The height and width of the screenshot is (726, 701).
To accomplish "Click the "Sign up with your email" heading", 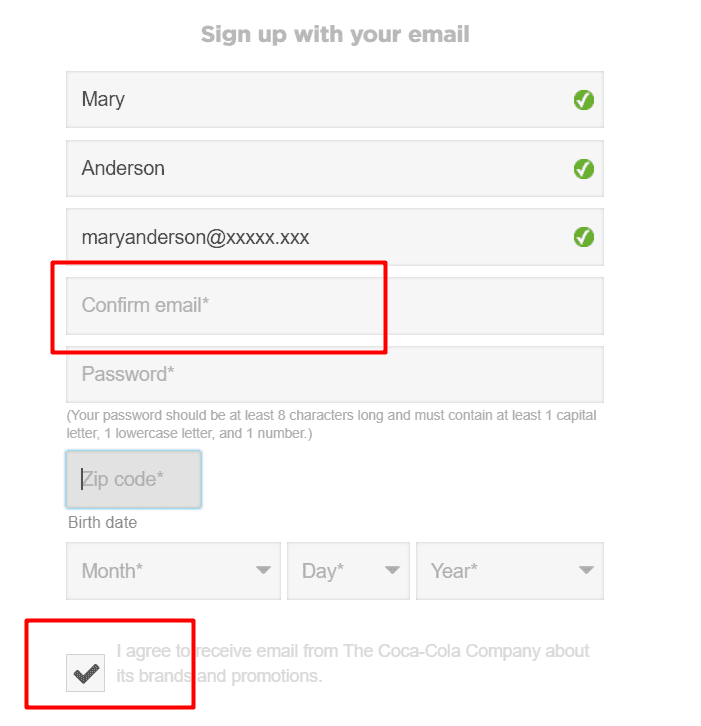I will [335, 35].
